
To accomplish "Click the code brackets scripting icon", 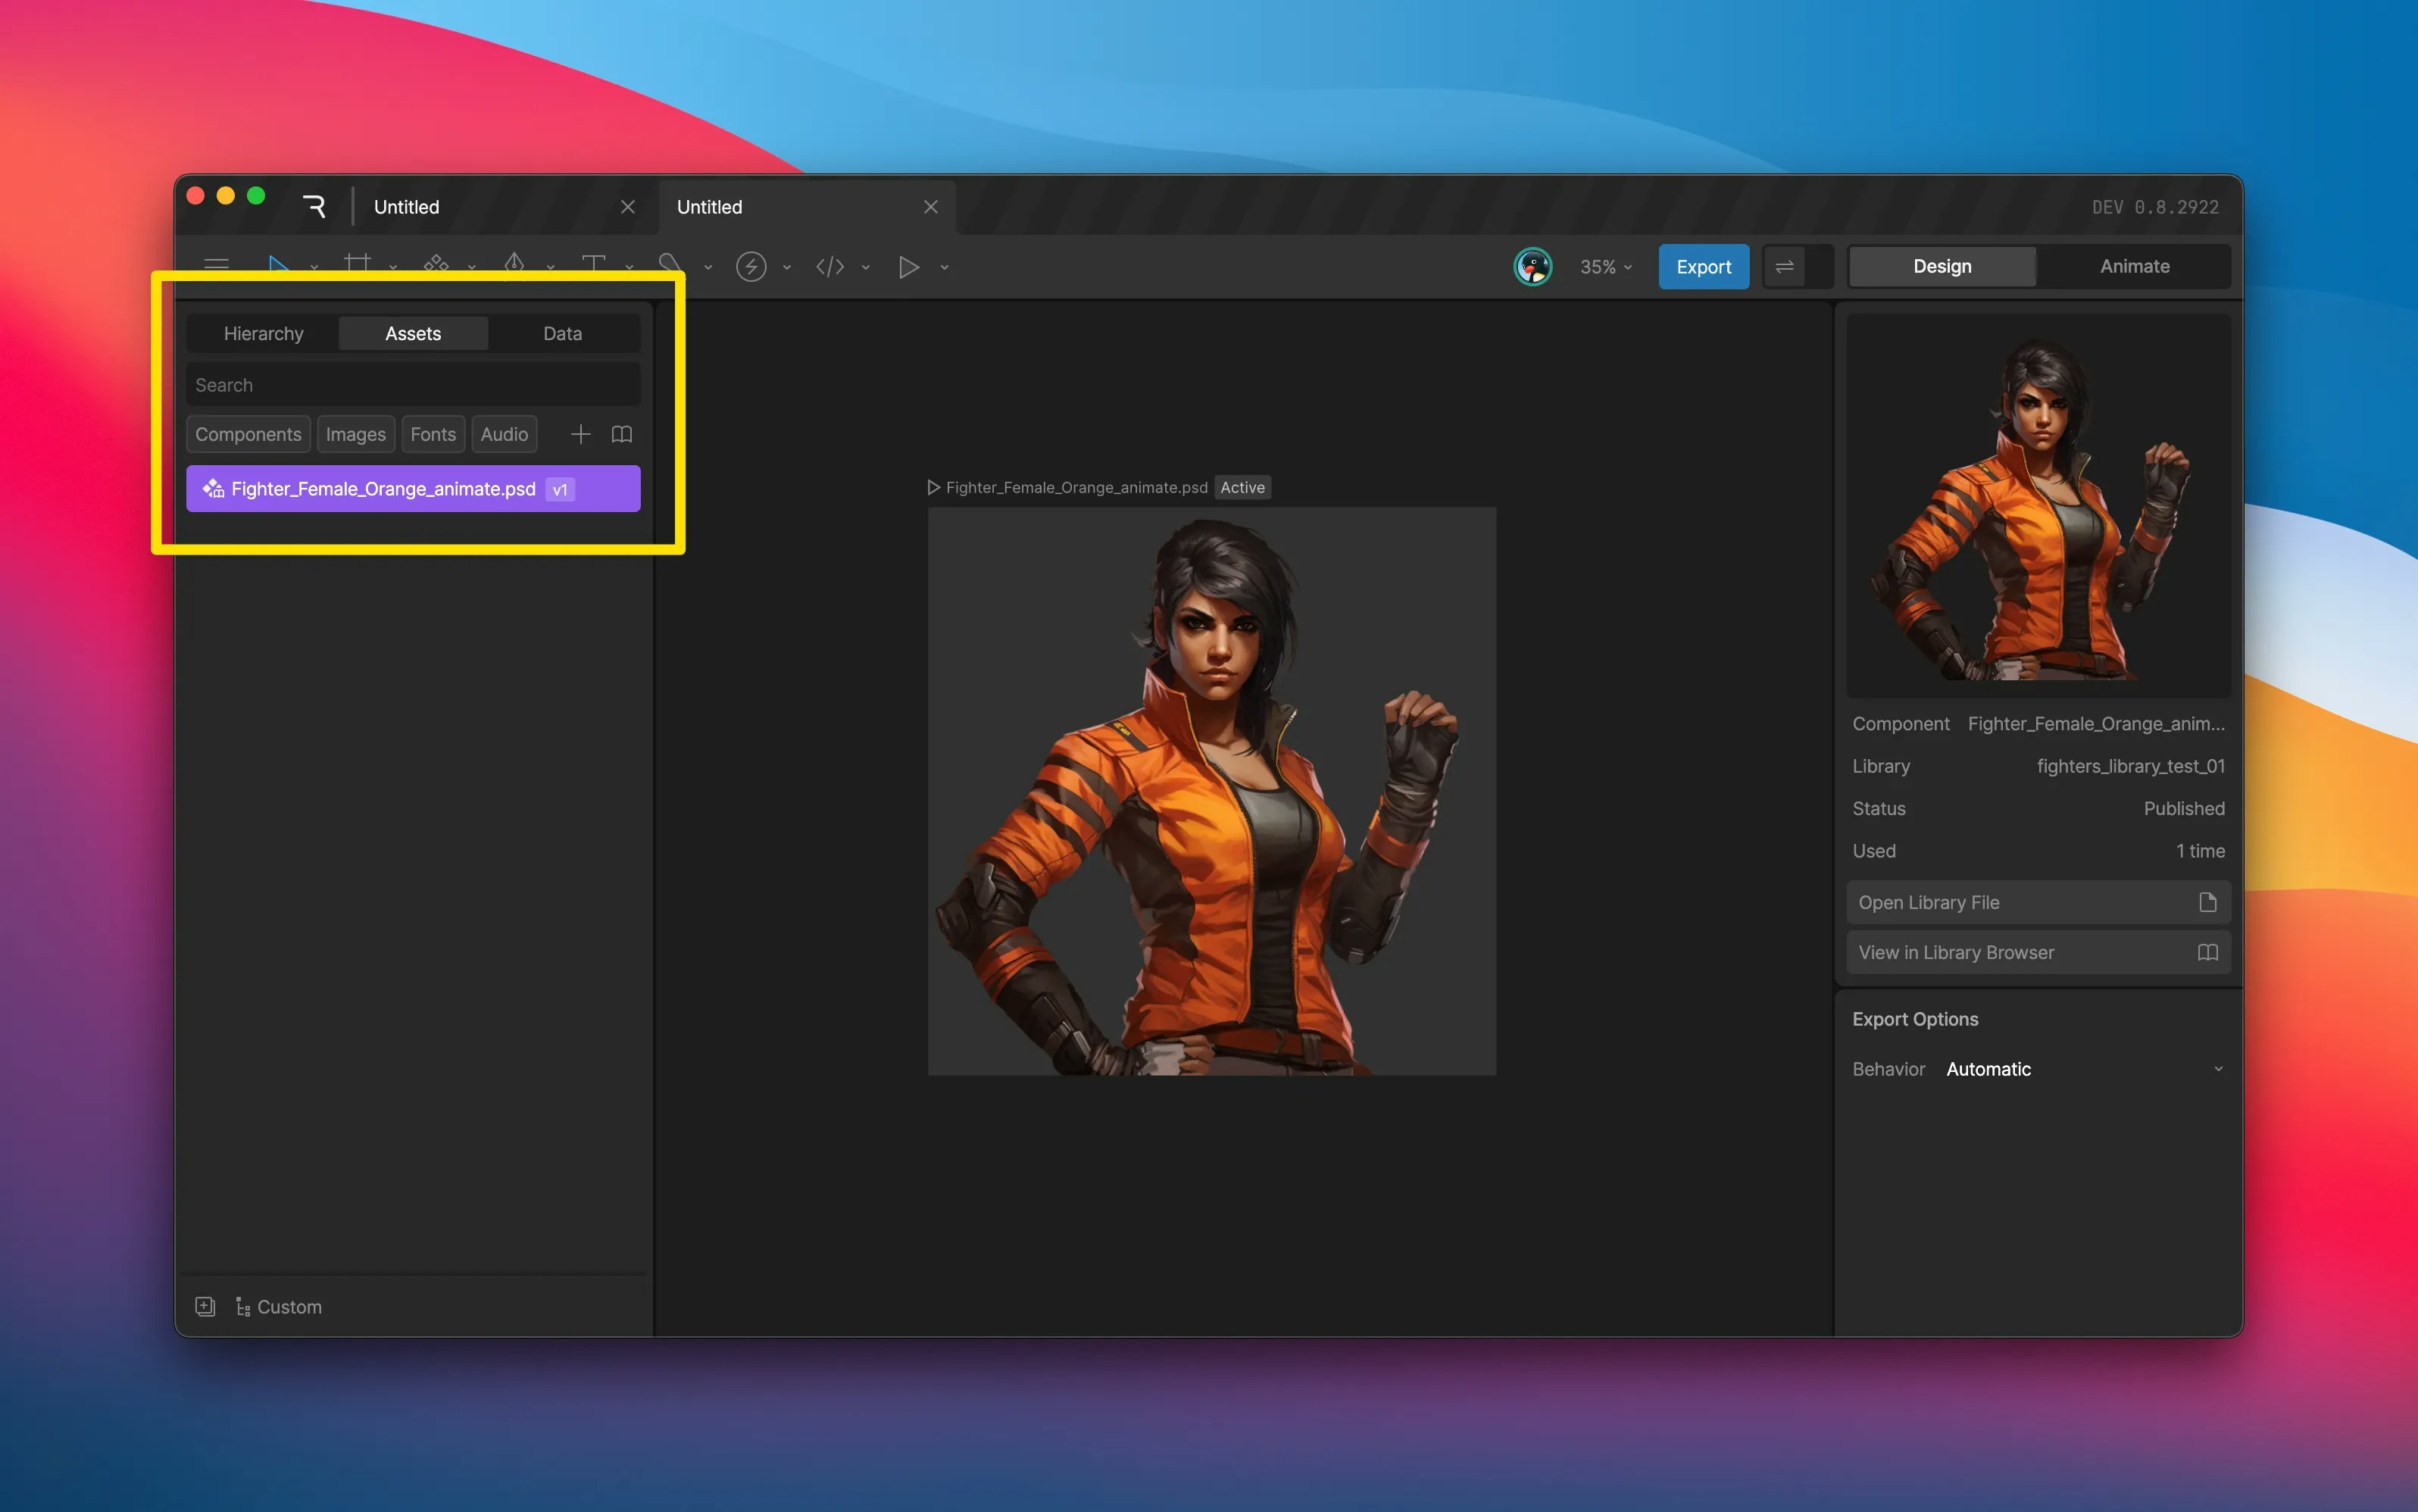I will pyautogui.click(x=830, y=267).
